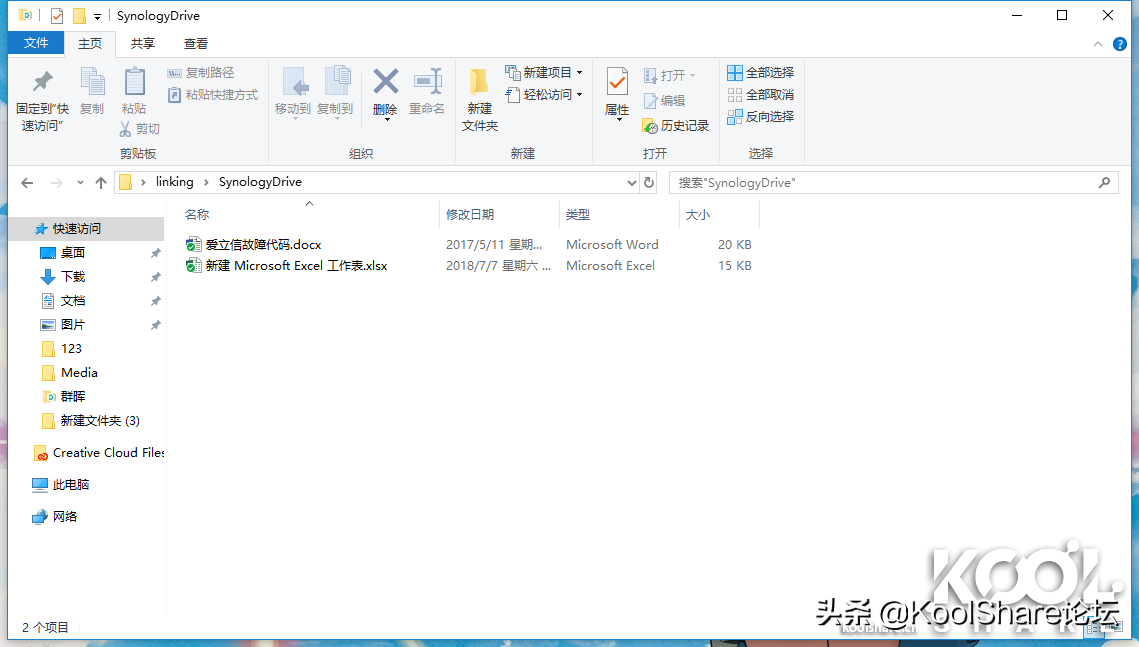
Task: Open Properties with the checkmark icon
Action: pyautogui.click(x=617, y=83)
